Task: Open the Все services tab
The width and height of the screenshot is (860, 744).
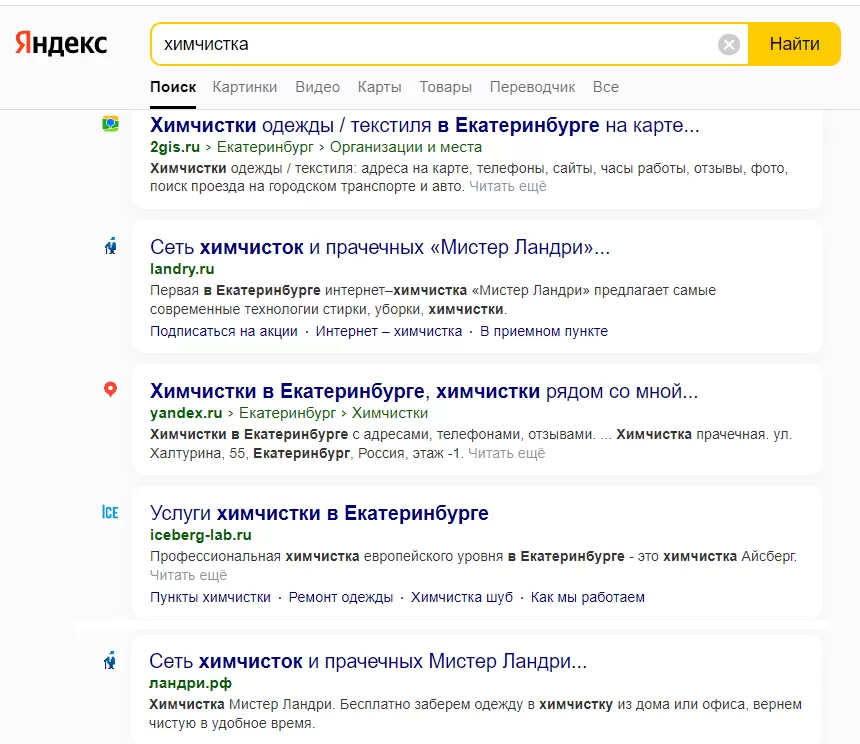Action: (606, 87)
